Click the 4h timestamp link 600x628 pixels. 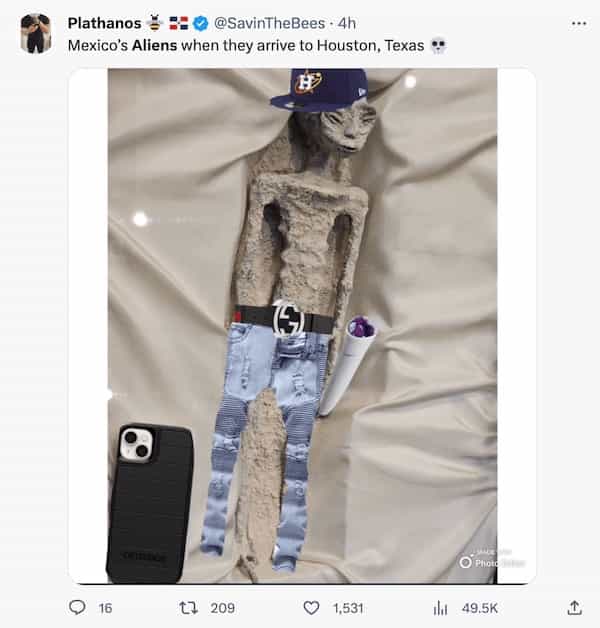(x=347, y=23)
